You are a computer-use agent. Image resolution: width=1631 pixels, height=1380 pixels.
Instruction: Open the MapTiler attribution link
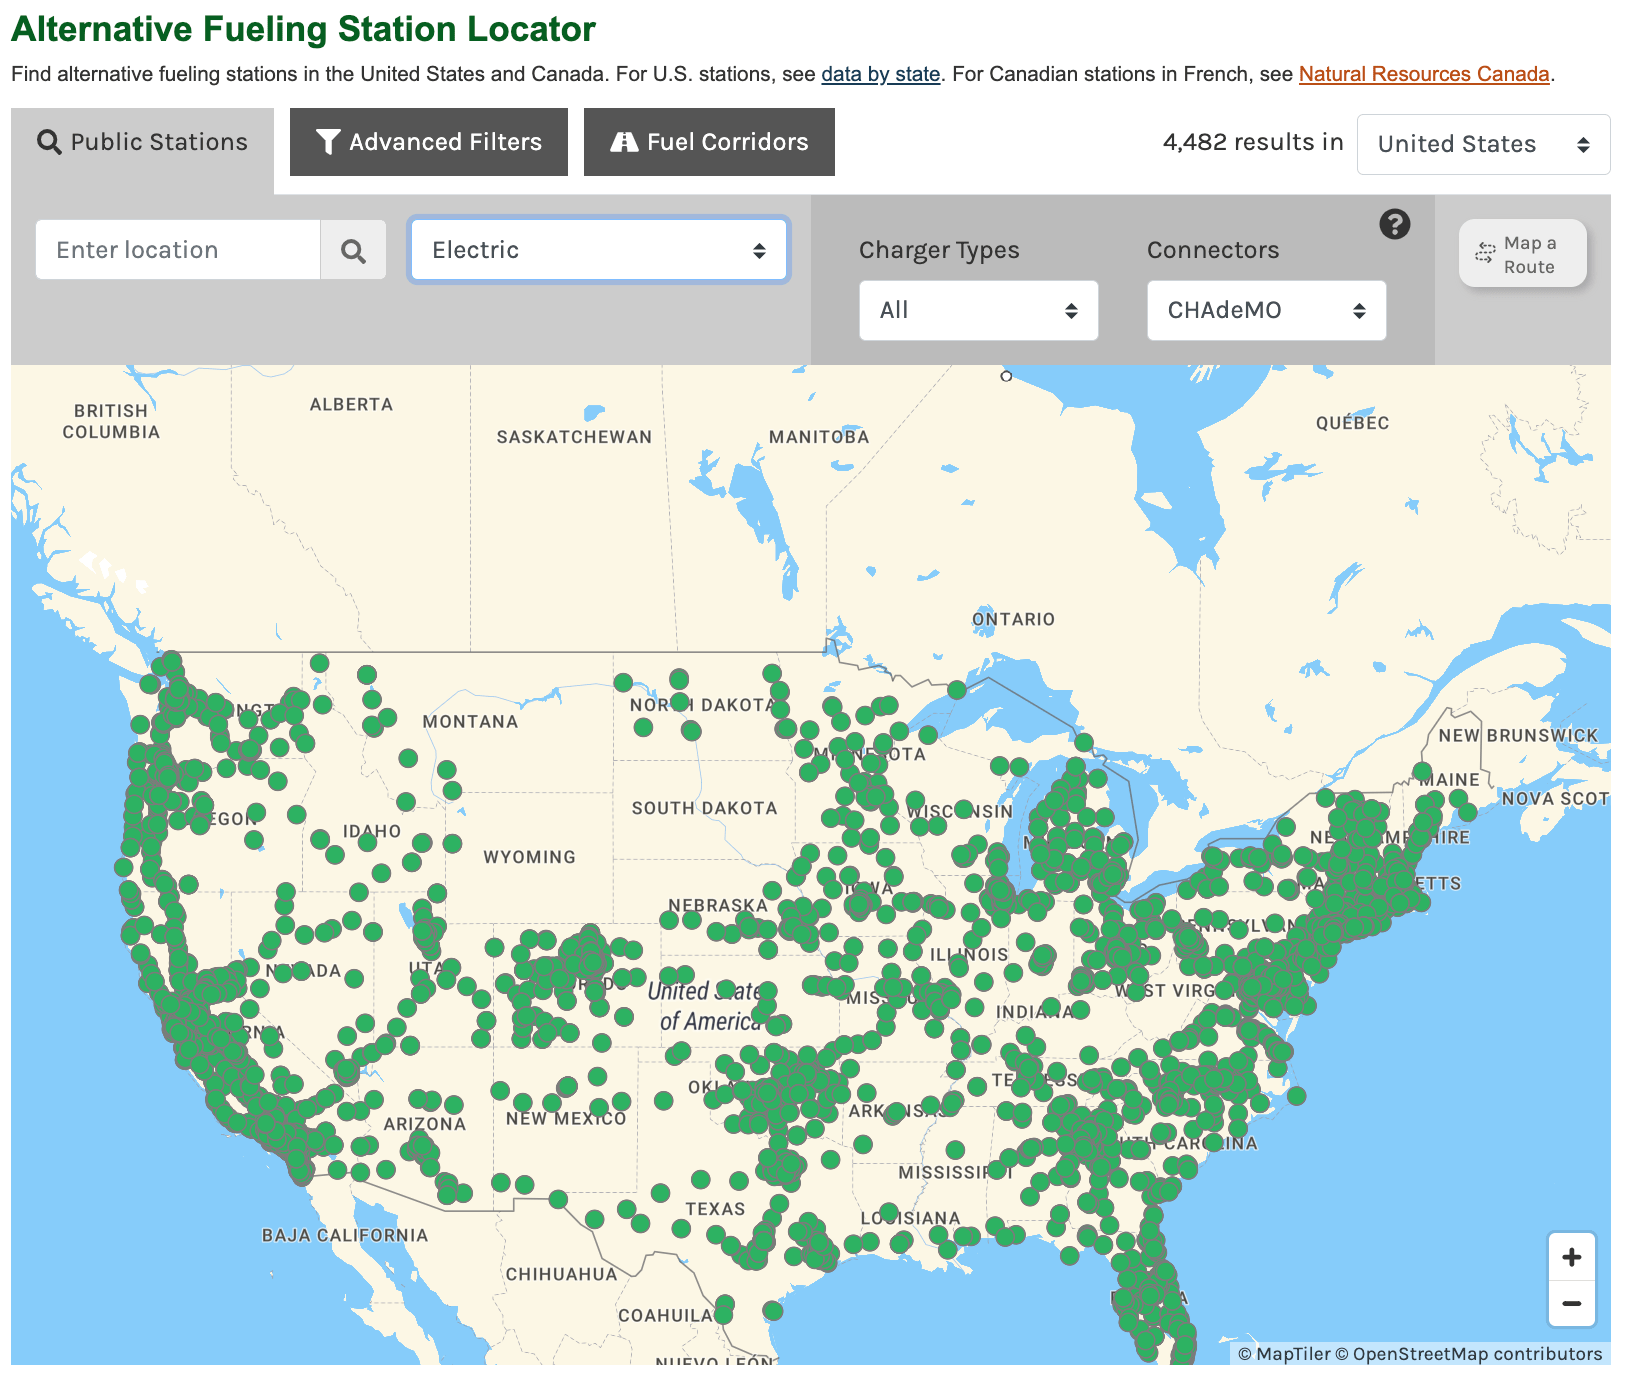tap(1292, 1354)
